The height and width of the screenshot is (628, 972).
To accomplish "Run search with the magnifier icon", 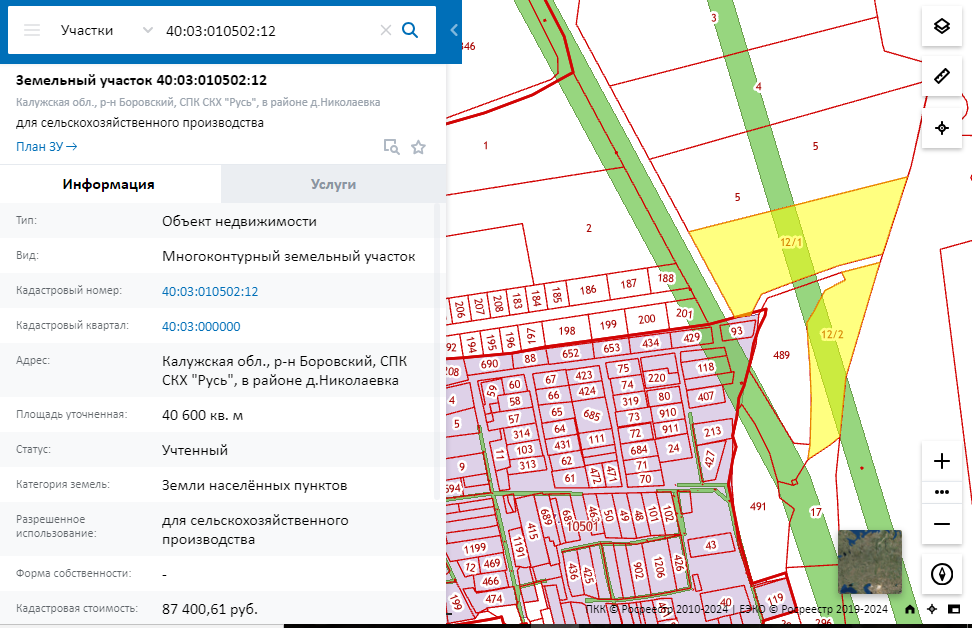I will coord(410,30).
